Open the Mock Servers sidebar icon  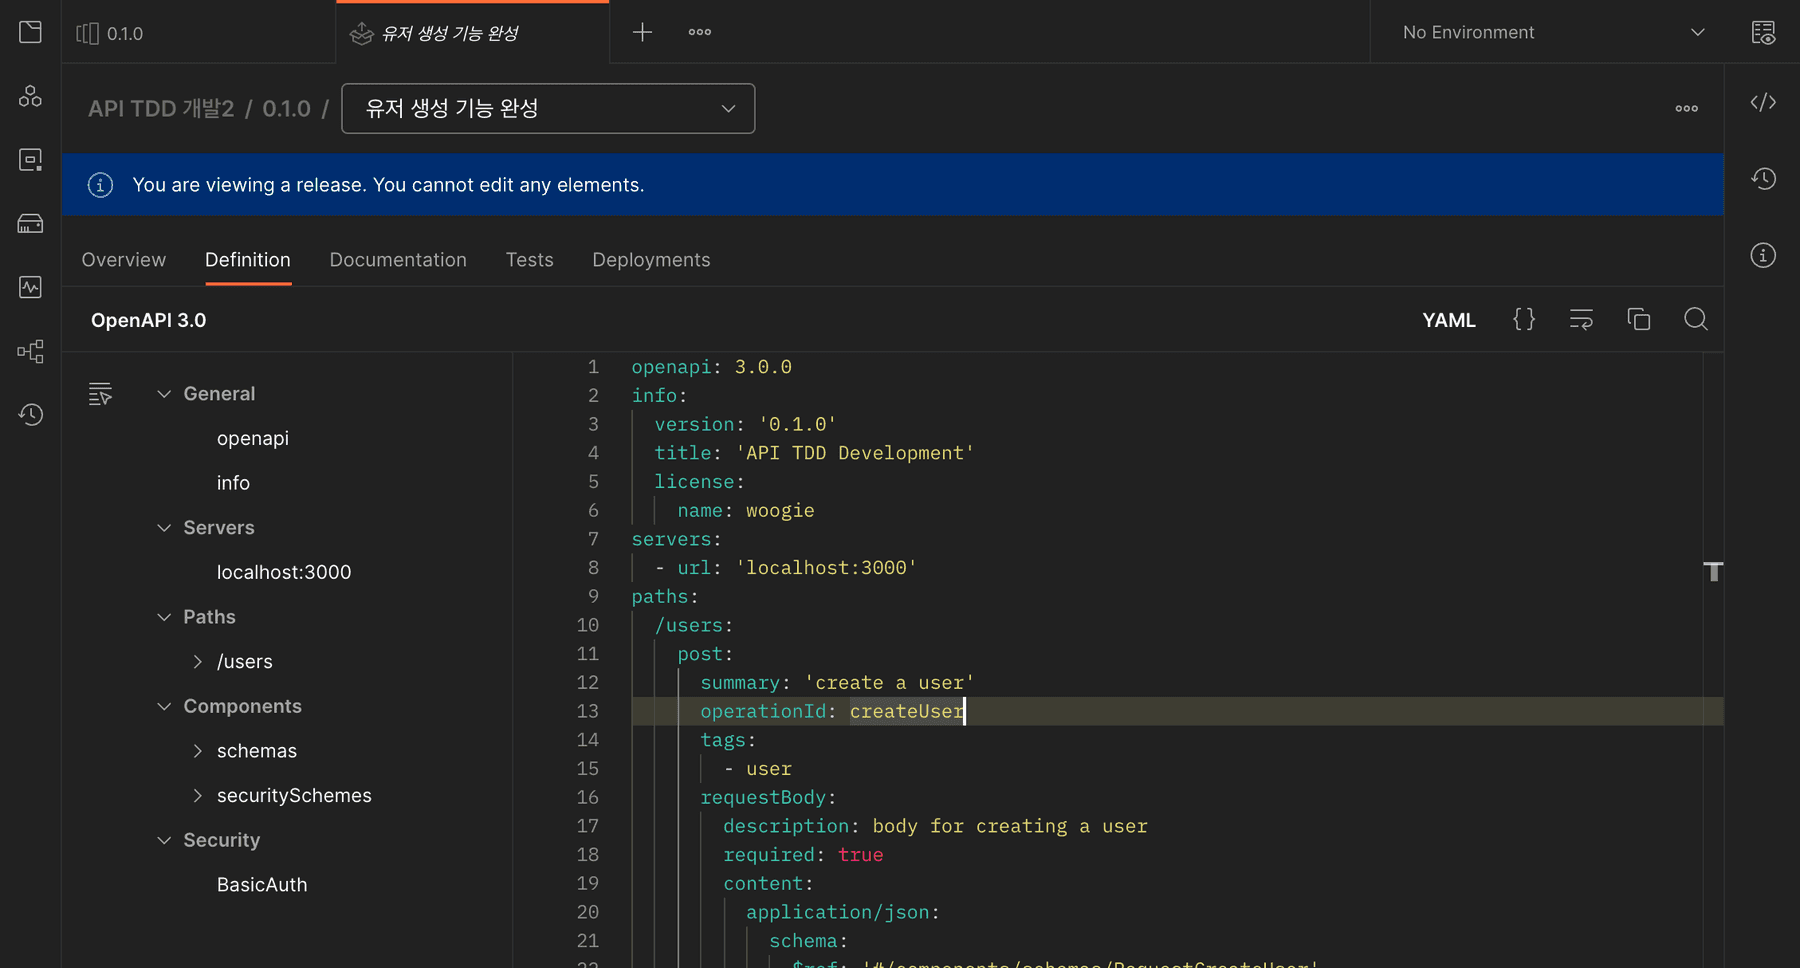(x=30, y=223)
